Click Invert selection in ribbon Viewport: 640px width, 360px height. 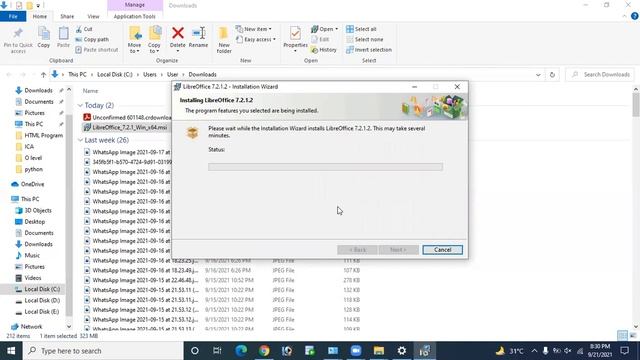369,50
